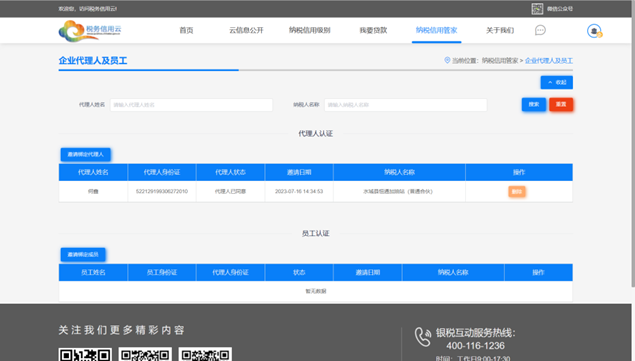Click the 邀请绑定代理人 button

coord(85,154)
